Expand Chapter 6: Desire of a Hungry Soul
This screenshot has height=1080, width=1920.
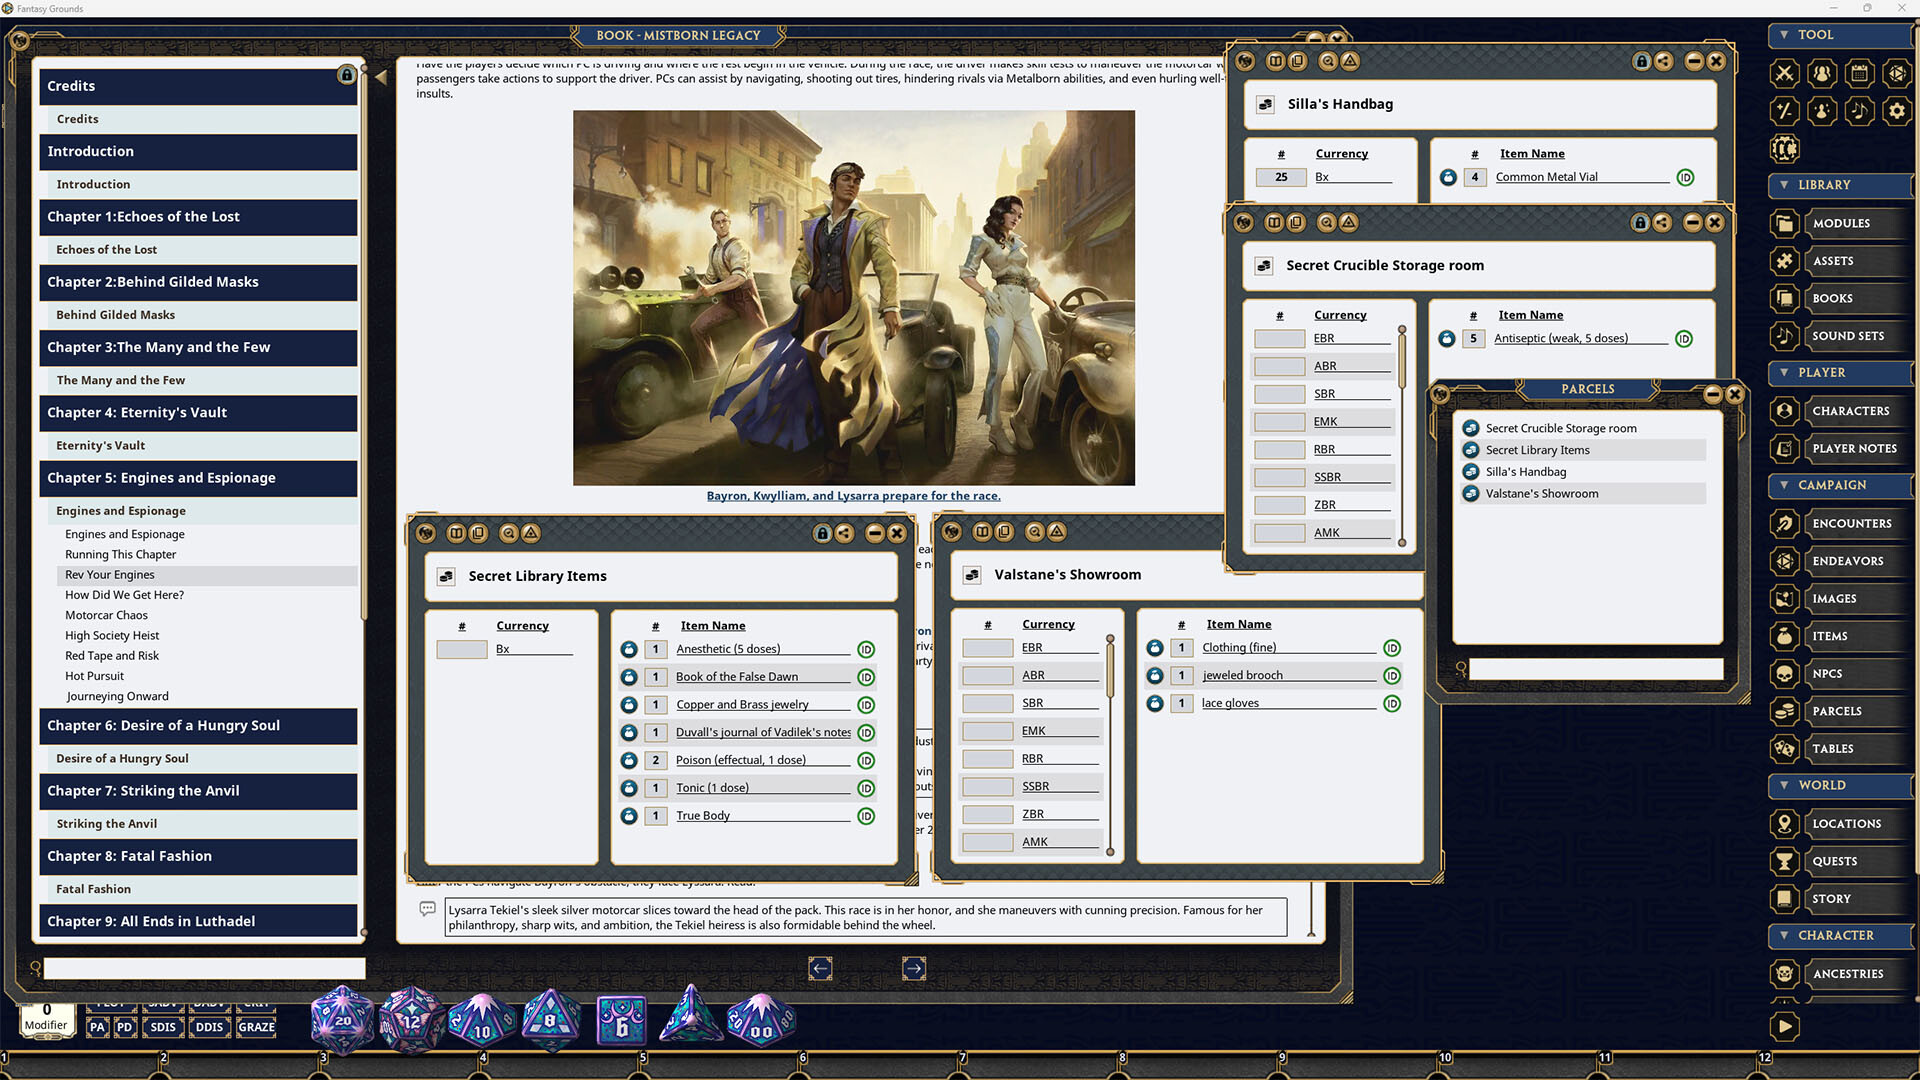coord(198,726)
